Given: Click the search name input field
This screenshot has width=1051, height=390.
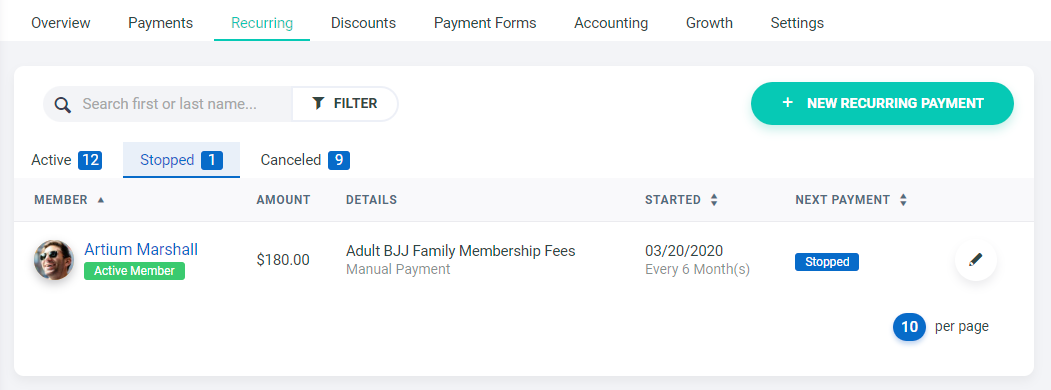Looking at the screenshot, I should click(169, 104).
